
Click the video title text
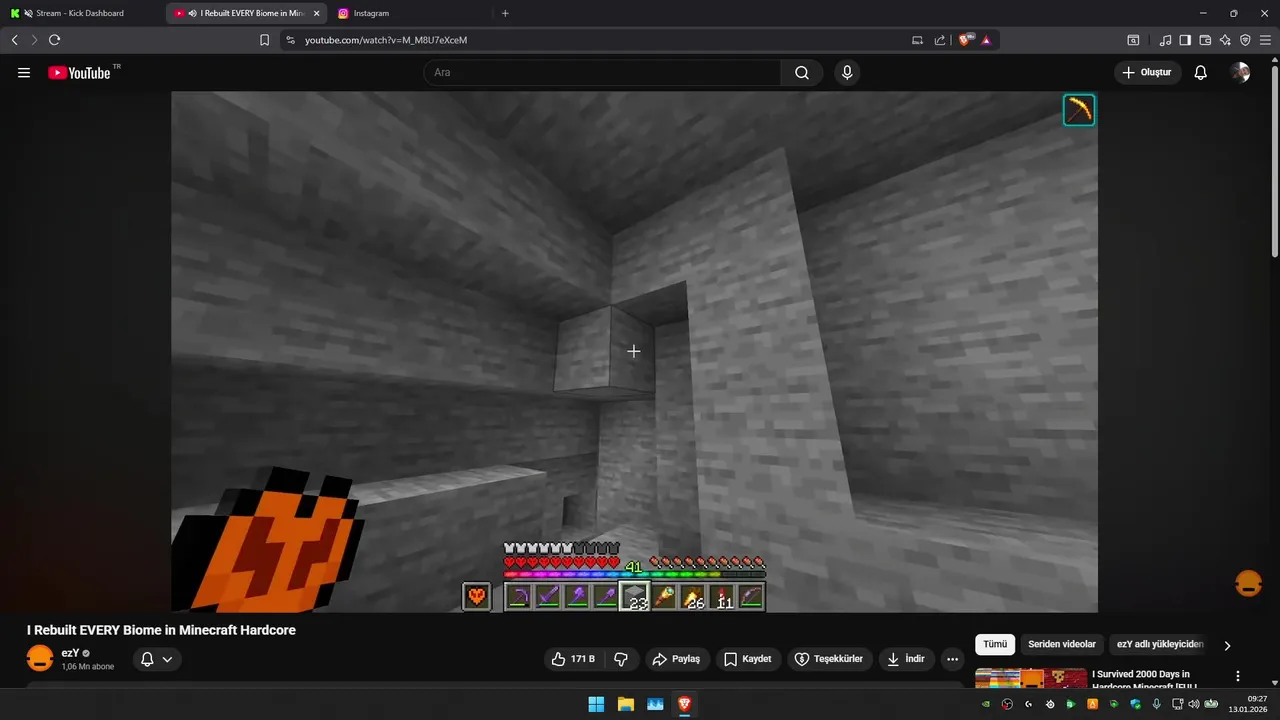click(161, 630)
